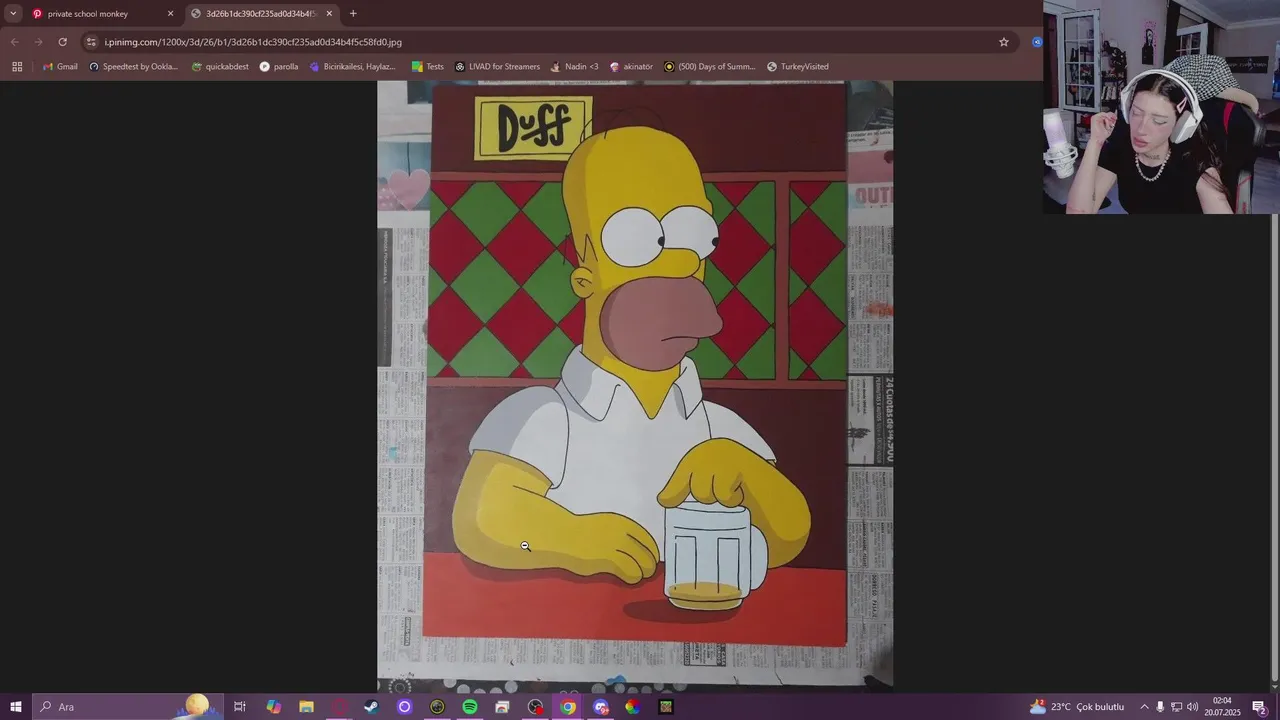Screen dimensions: 1280x720
Task: Go back to the previous page
Action: point(14,42)
